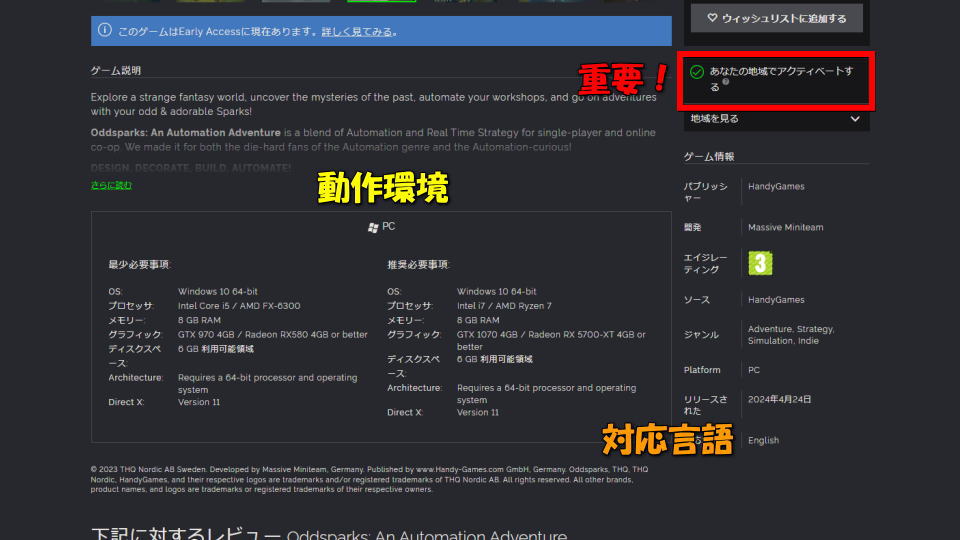Click the info icon in Early Access banner

[x=105, y=30]
